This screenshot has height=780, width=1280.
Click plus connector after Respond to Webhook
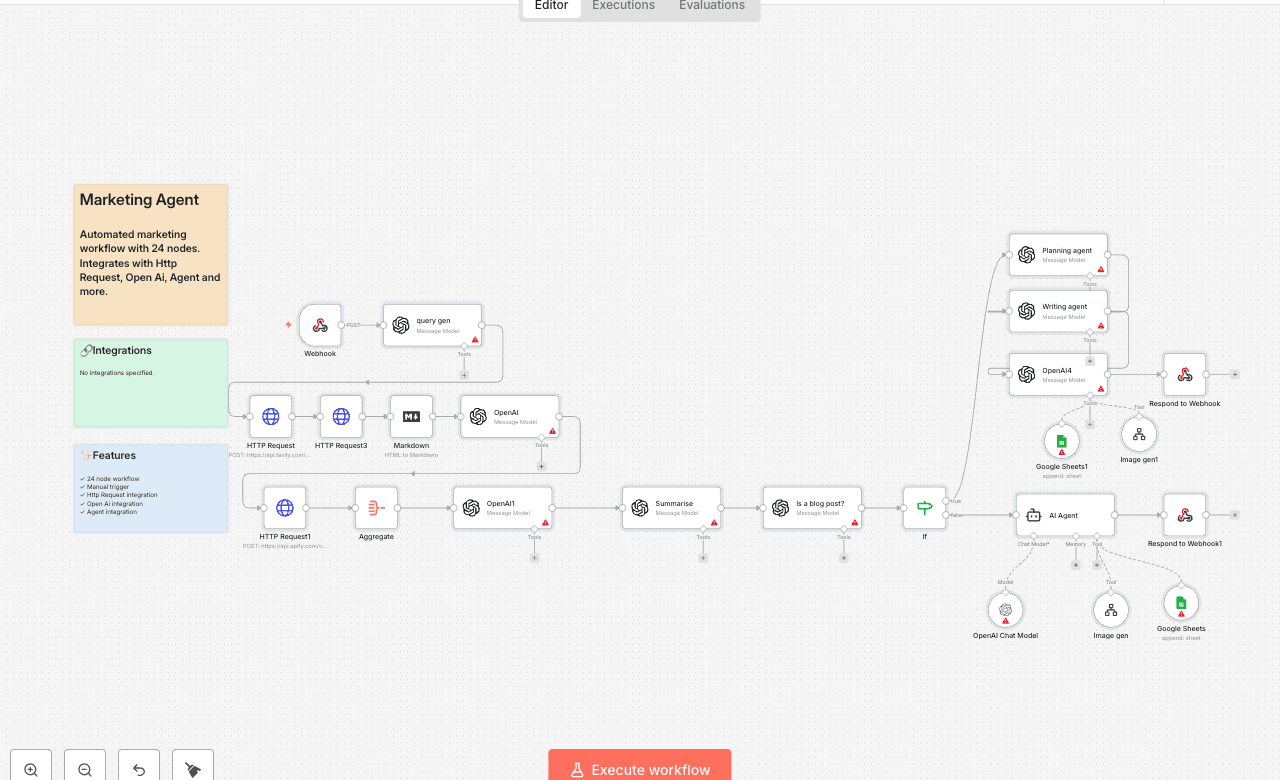point(1235,374)
